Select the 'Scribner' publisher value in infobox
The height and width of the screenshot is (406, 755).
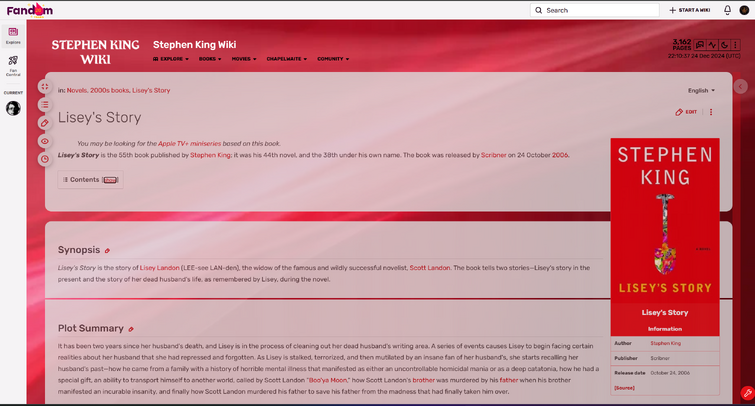point(660,358)
